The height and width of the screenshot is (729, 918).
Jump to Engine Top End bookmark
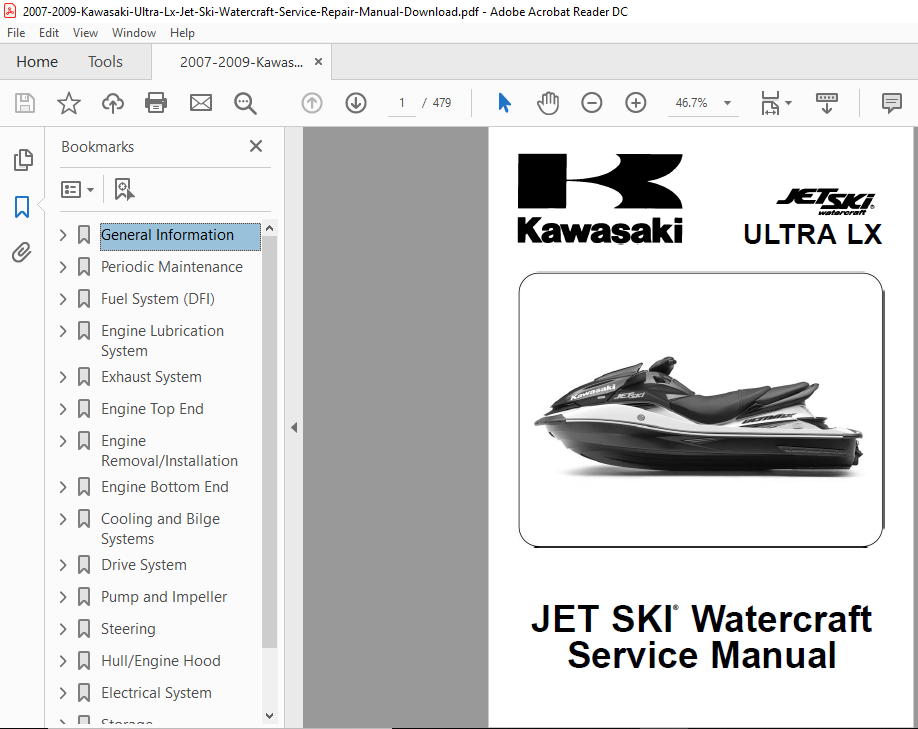coord(152,409)
